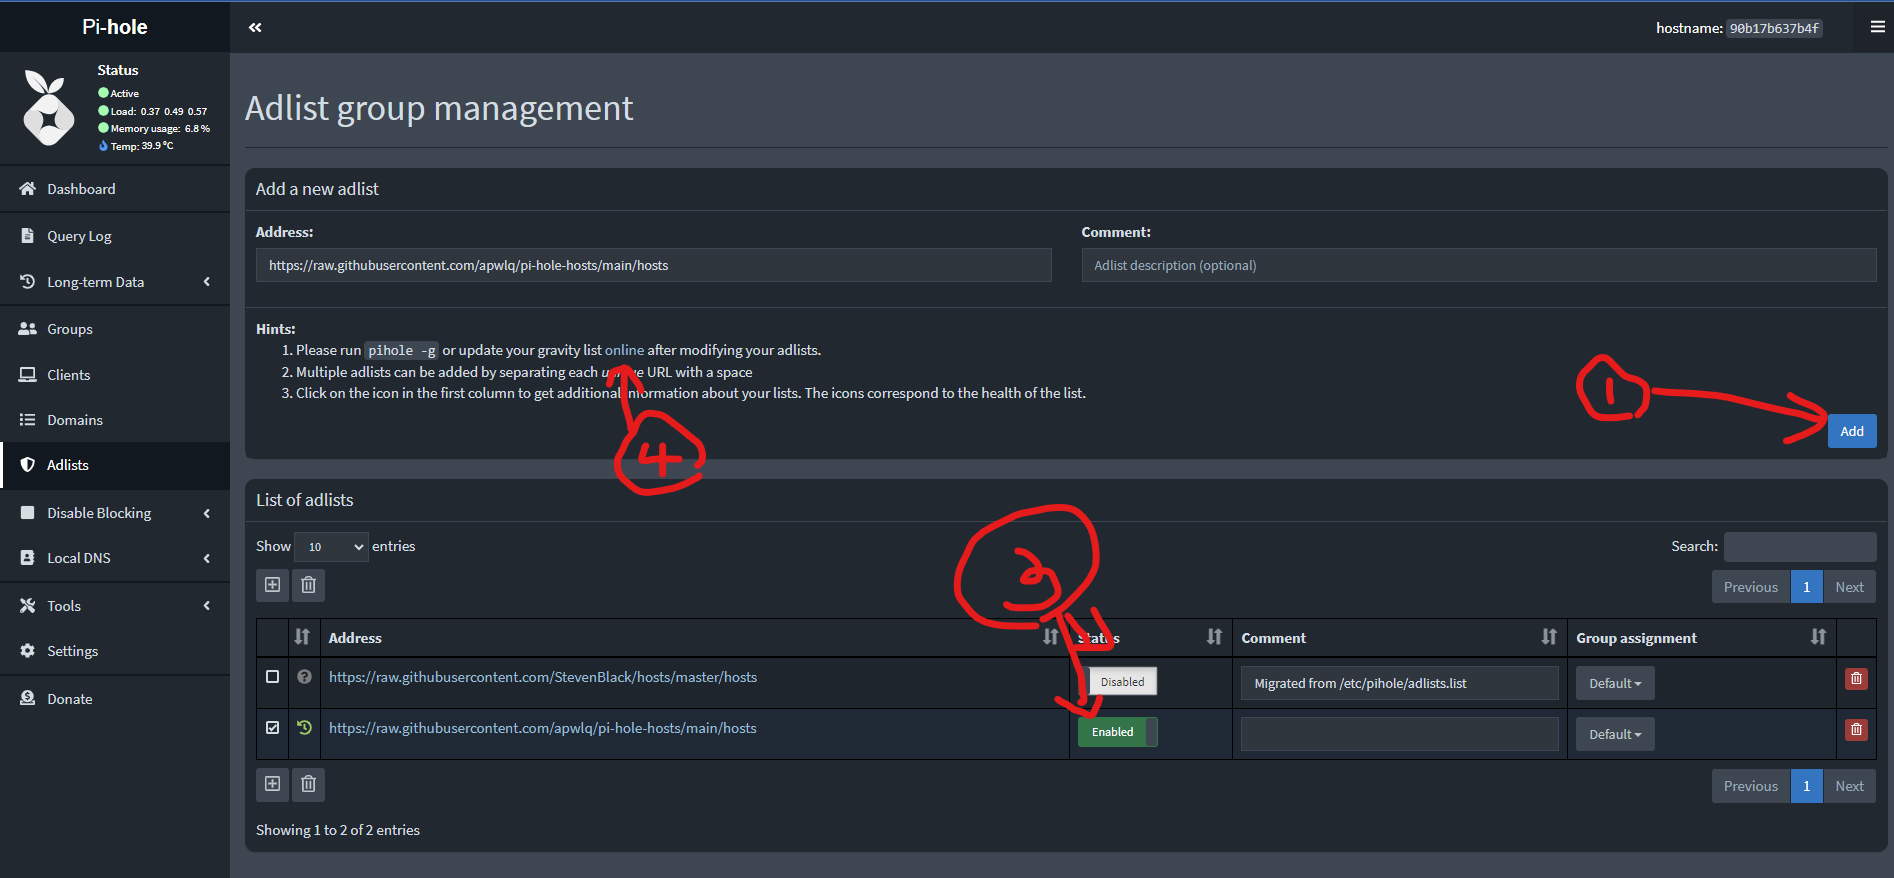Go to the Groups page
1894x878 pixels.
tap(115, 329)
